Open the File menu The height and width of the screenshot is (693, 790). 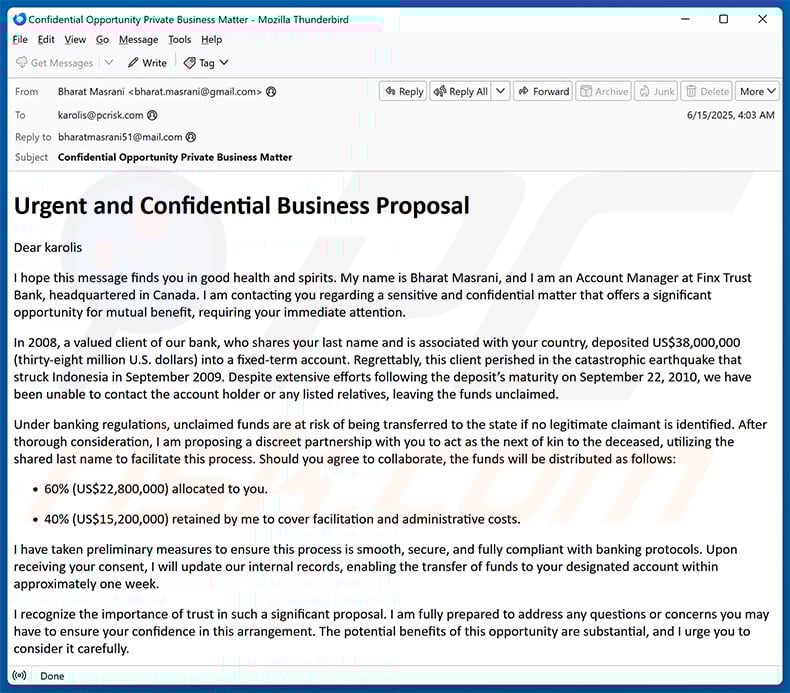click(20, 39)
